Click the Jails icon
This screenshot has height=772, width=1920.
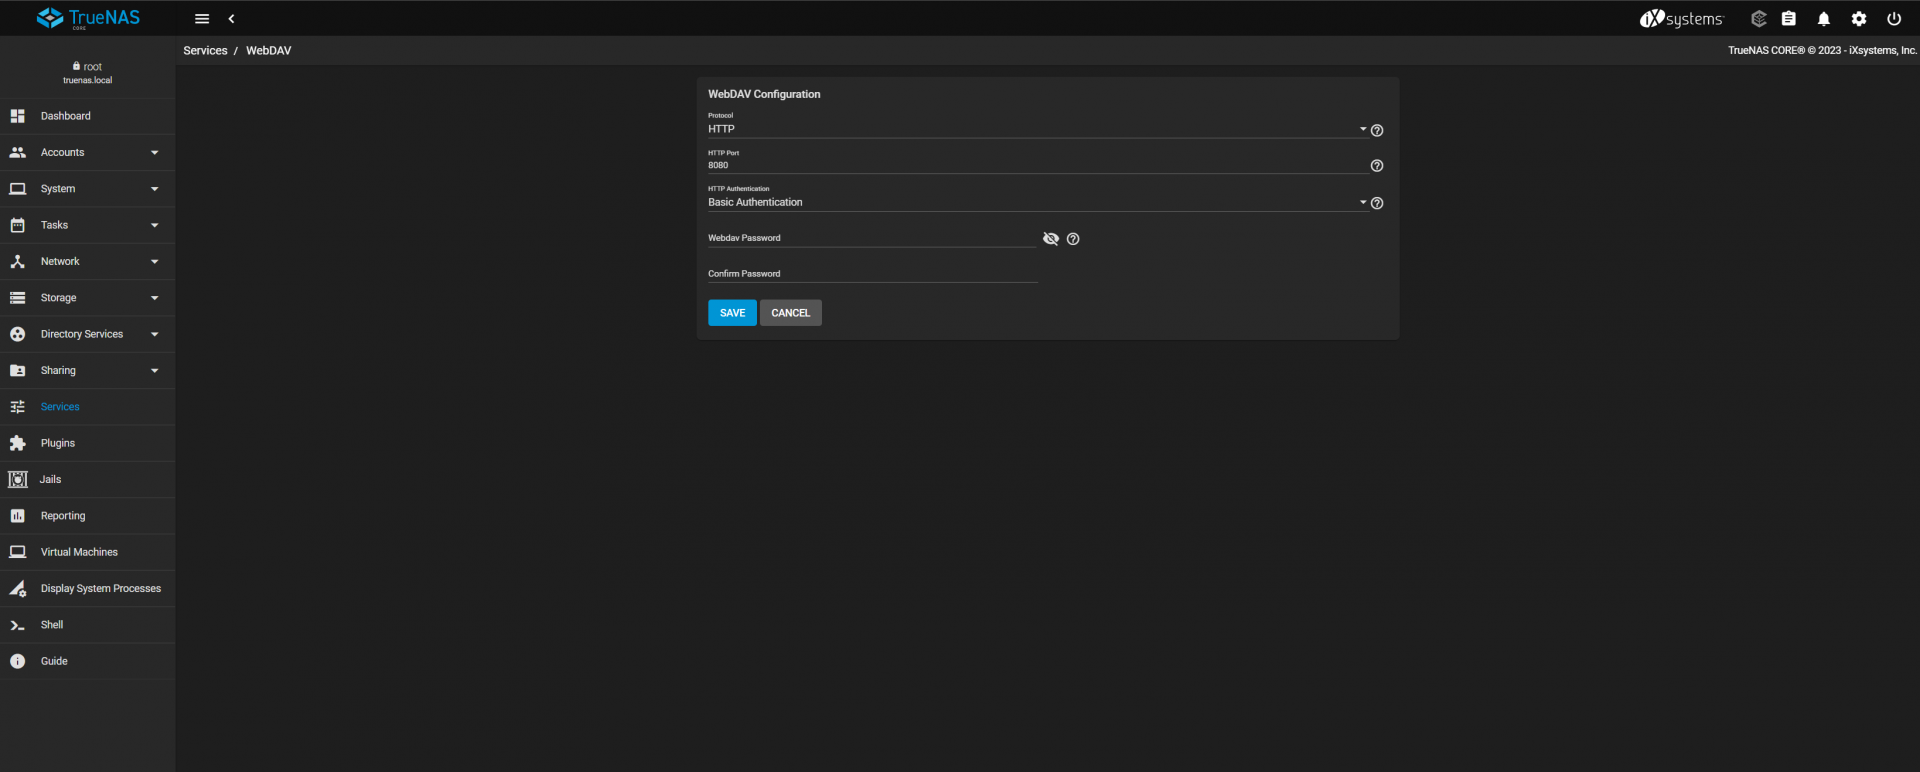tap(18, 480)
